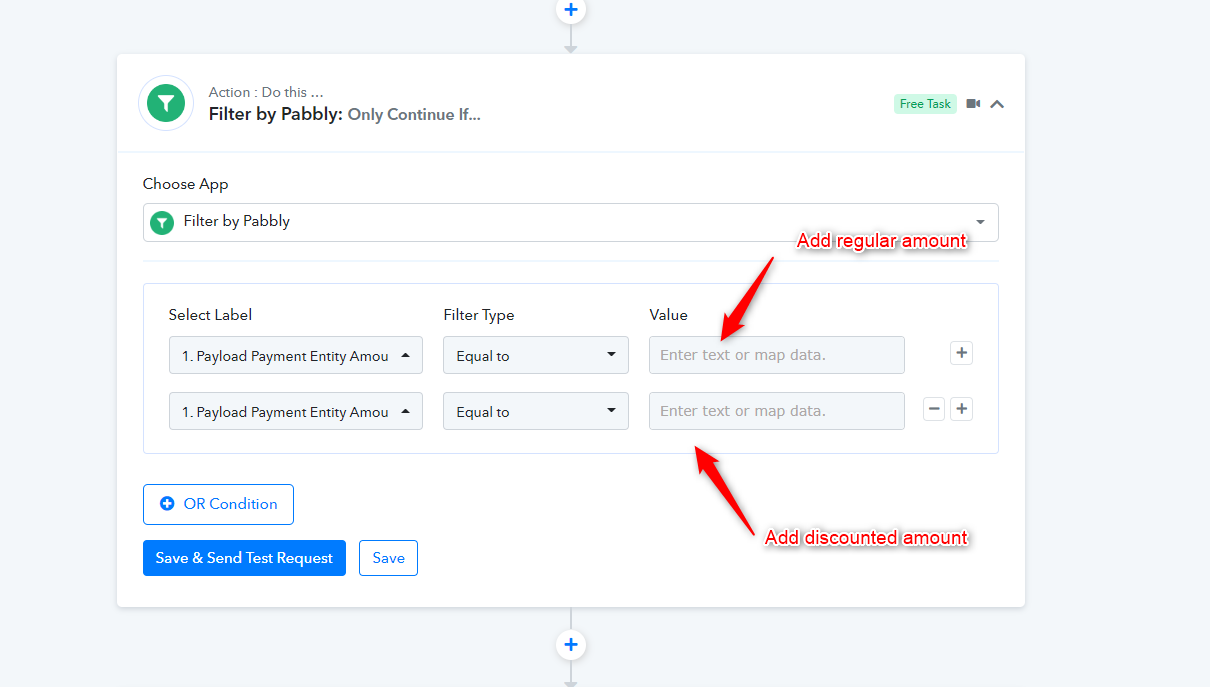This screenshot has width=1210, height=687.
Task: Remove the second filter condition row
Action: [x=934, y=409]
